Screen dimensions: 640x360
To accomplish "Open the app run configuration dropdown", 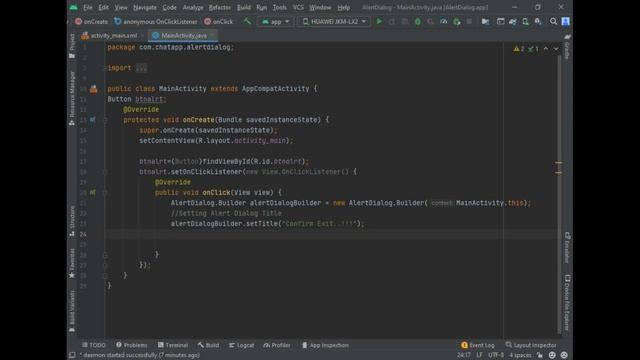I will (x=276, y=21).
